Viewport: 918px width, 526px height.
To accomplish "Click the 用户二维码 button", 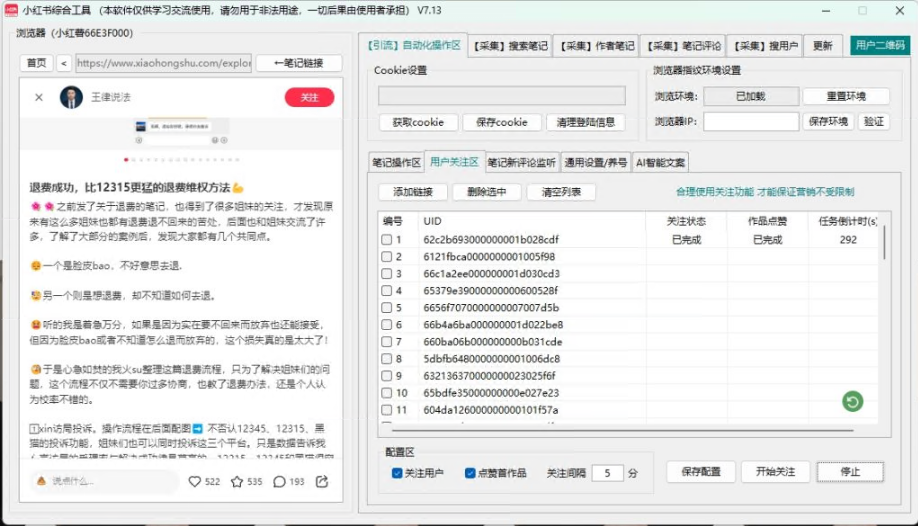I will click(x=880, y=45).
